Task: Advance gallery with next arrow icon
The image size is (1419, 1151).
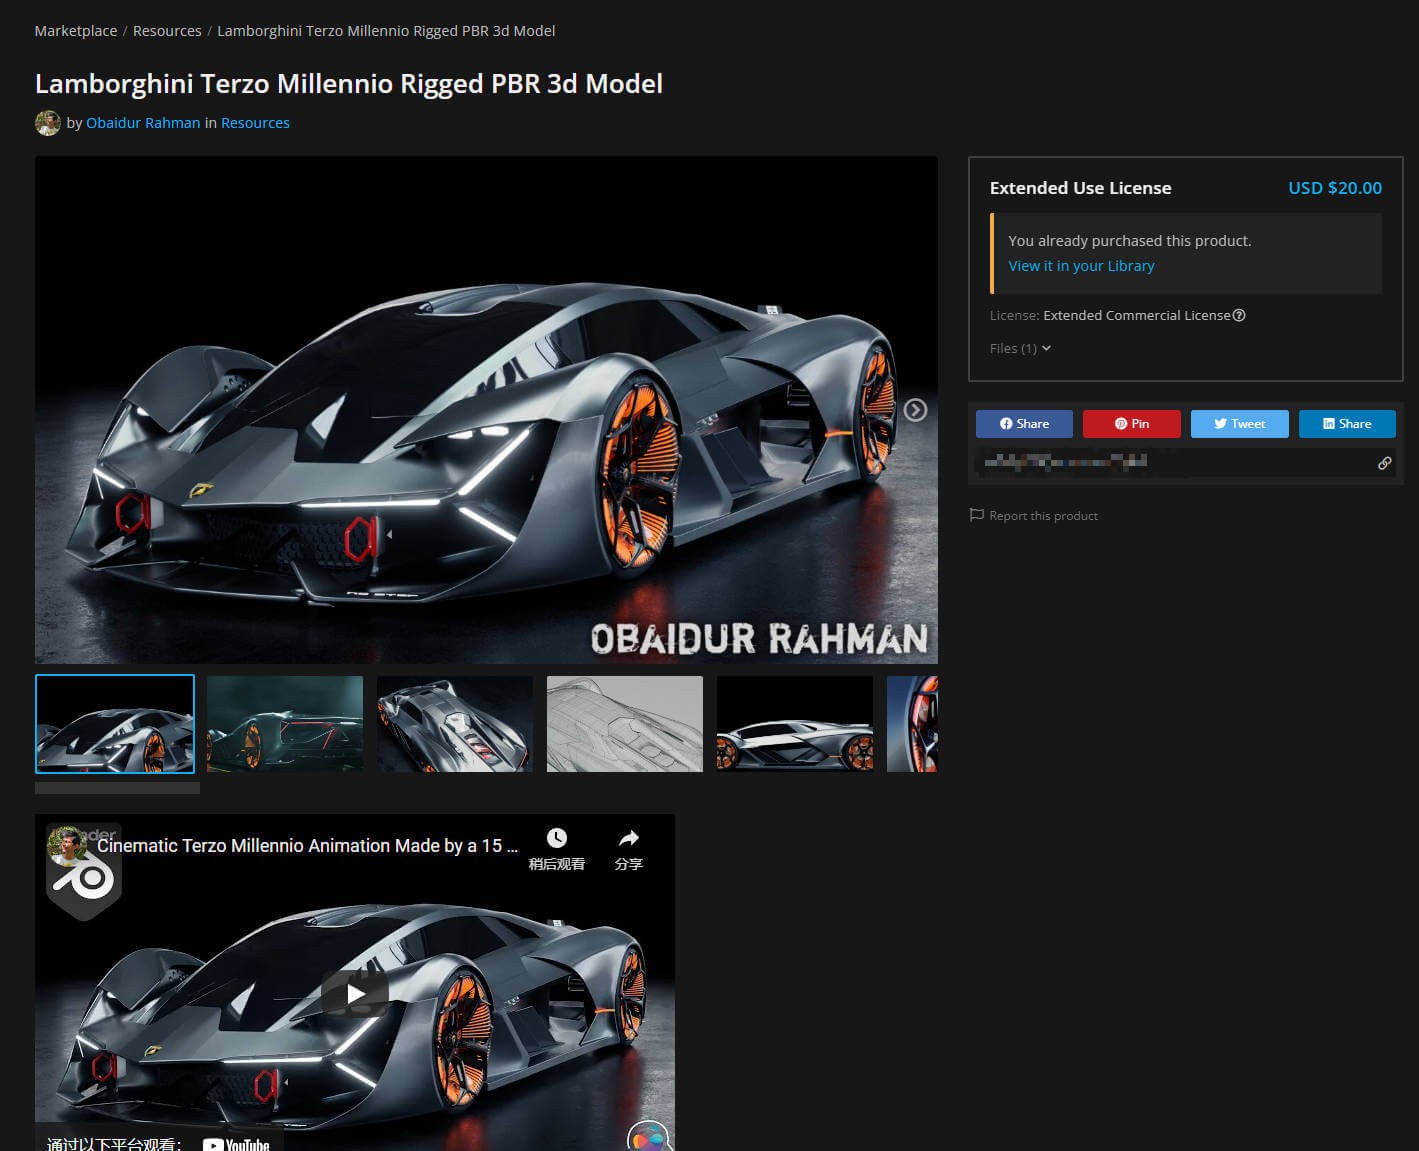Action: 915,410
